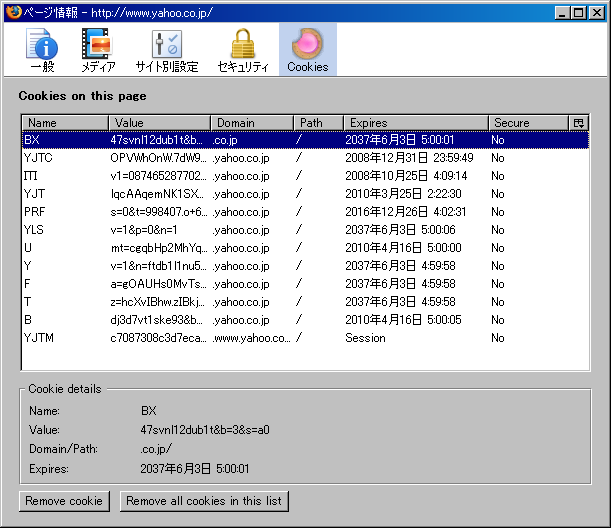Sort cookies by Expires column header

pos(415,123)
